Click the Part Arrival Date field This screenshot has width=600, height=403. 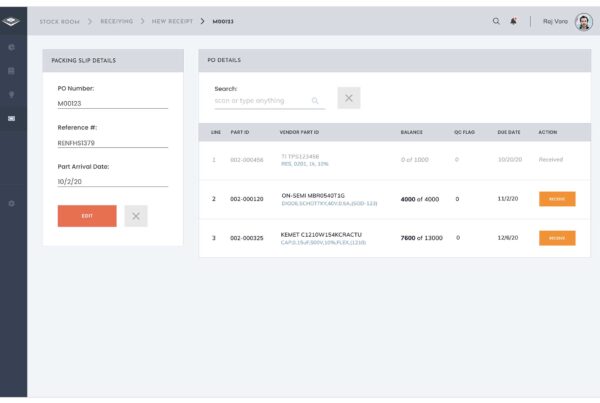[x=112, y=181]
